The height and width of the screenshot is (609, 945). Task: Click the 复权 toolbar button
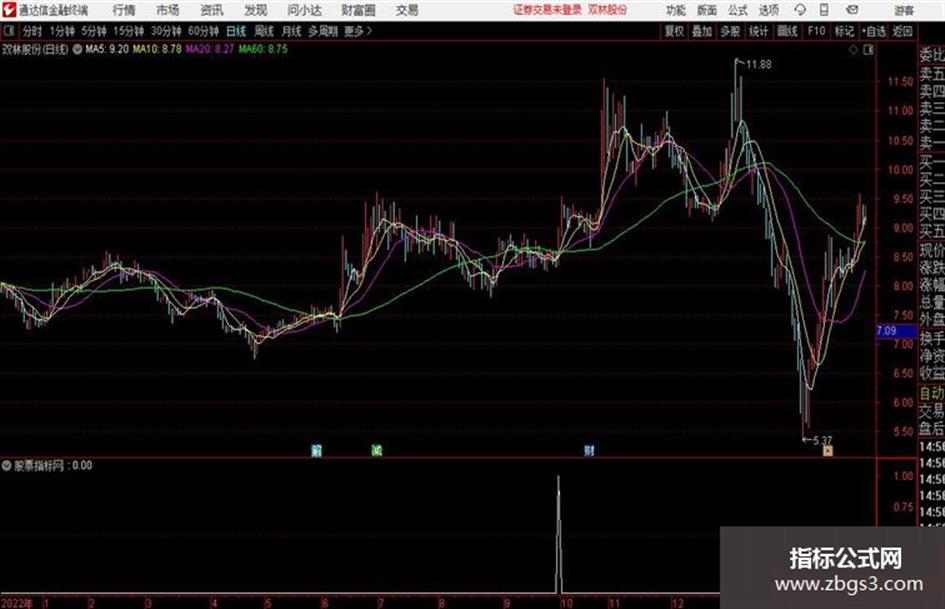point(674,31)
